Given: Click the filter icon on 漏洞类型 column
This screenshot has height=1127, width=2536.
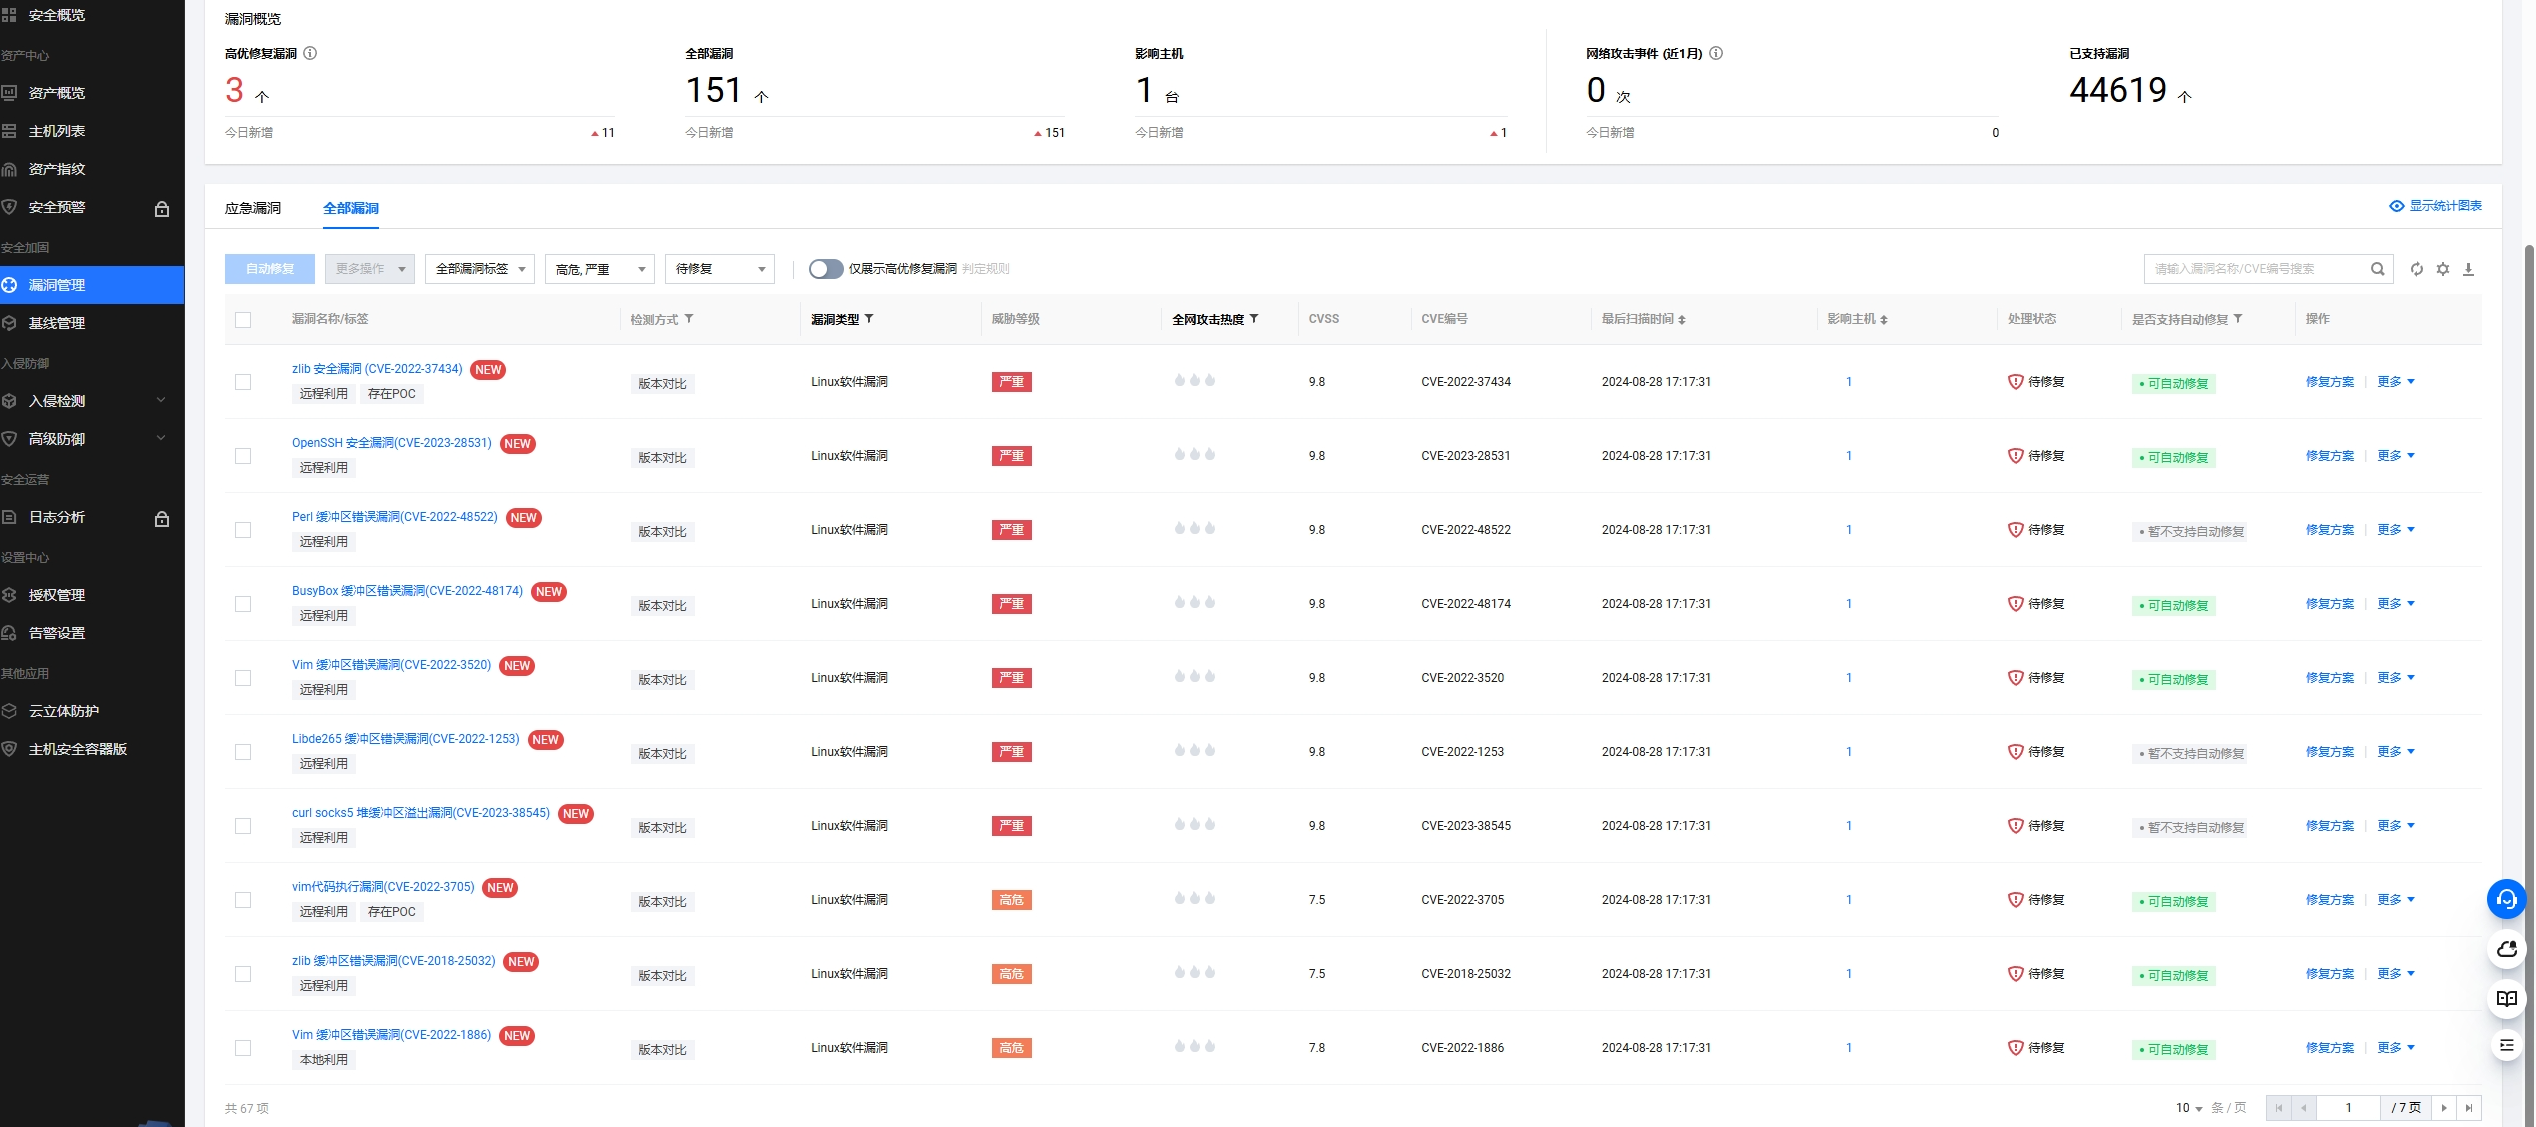Looking at the screenshot, I should (x=869, y=319).
